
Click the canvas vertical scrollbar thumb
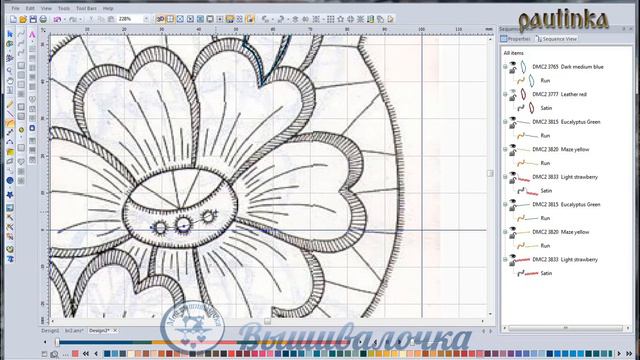(490, 173)
